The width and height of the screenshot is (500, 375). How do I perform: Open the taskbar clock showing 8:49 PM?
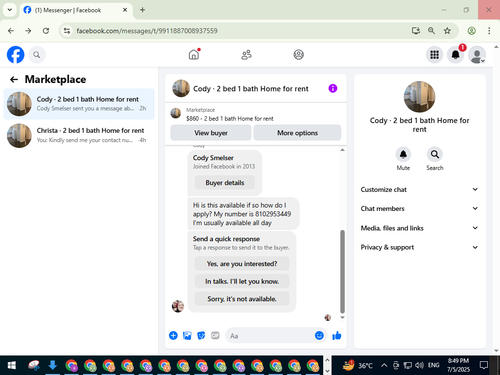pyautogui.click(x=458, y=365)
